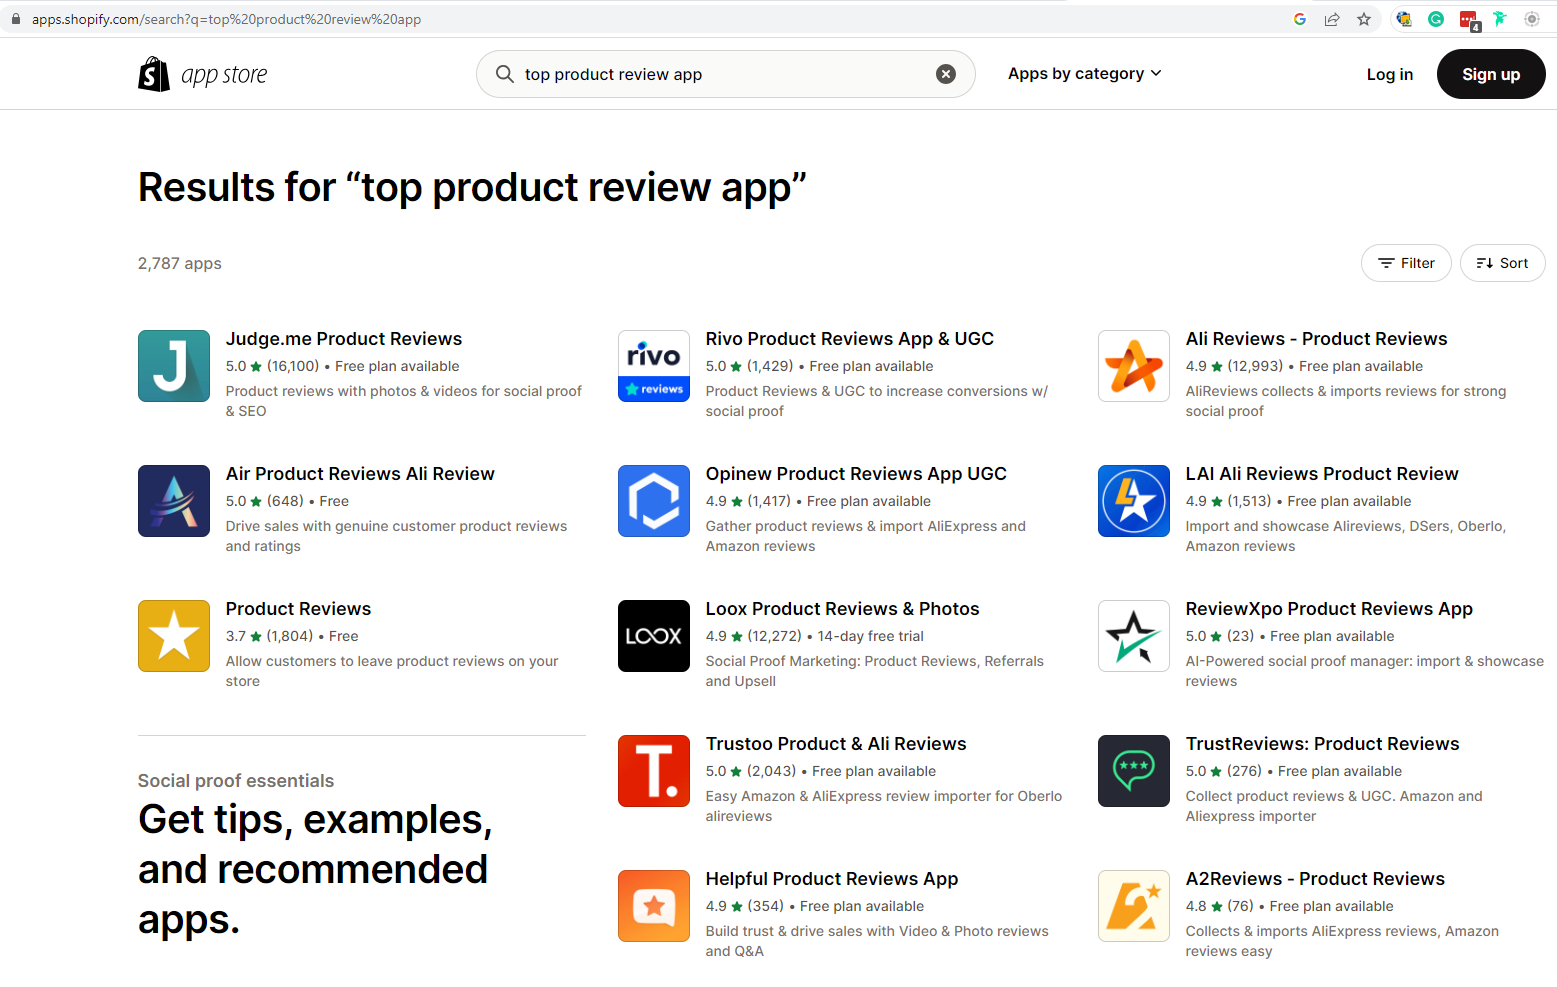Click the TrustReviews app icon
Viewport: 1557px width, 987px height.
[x=1134, y=771]
